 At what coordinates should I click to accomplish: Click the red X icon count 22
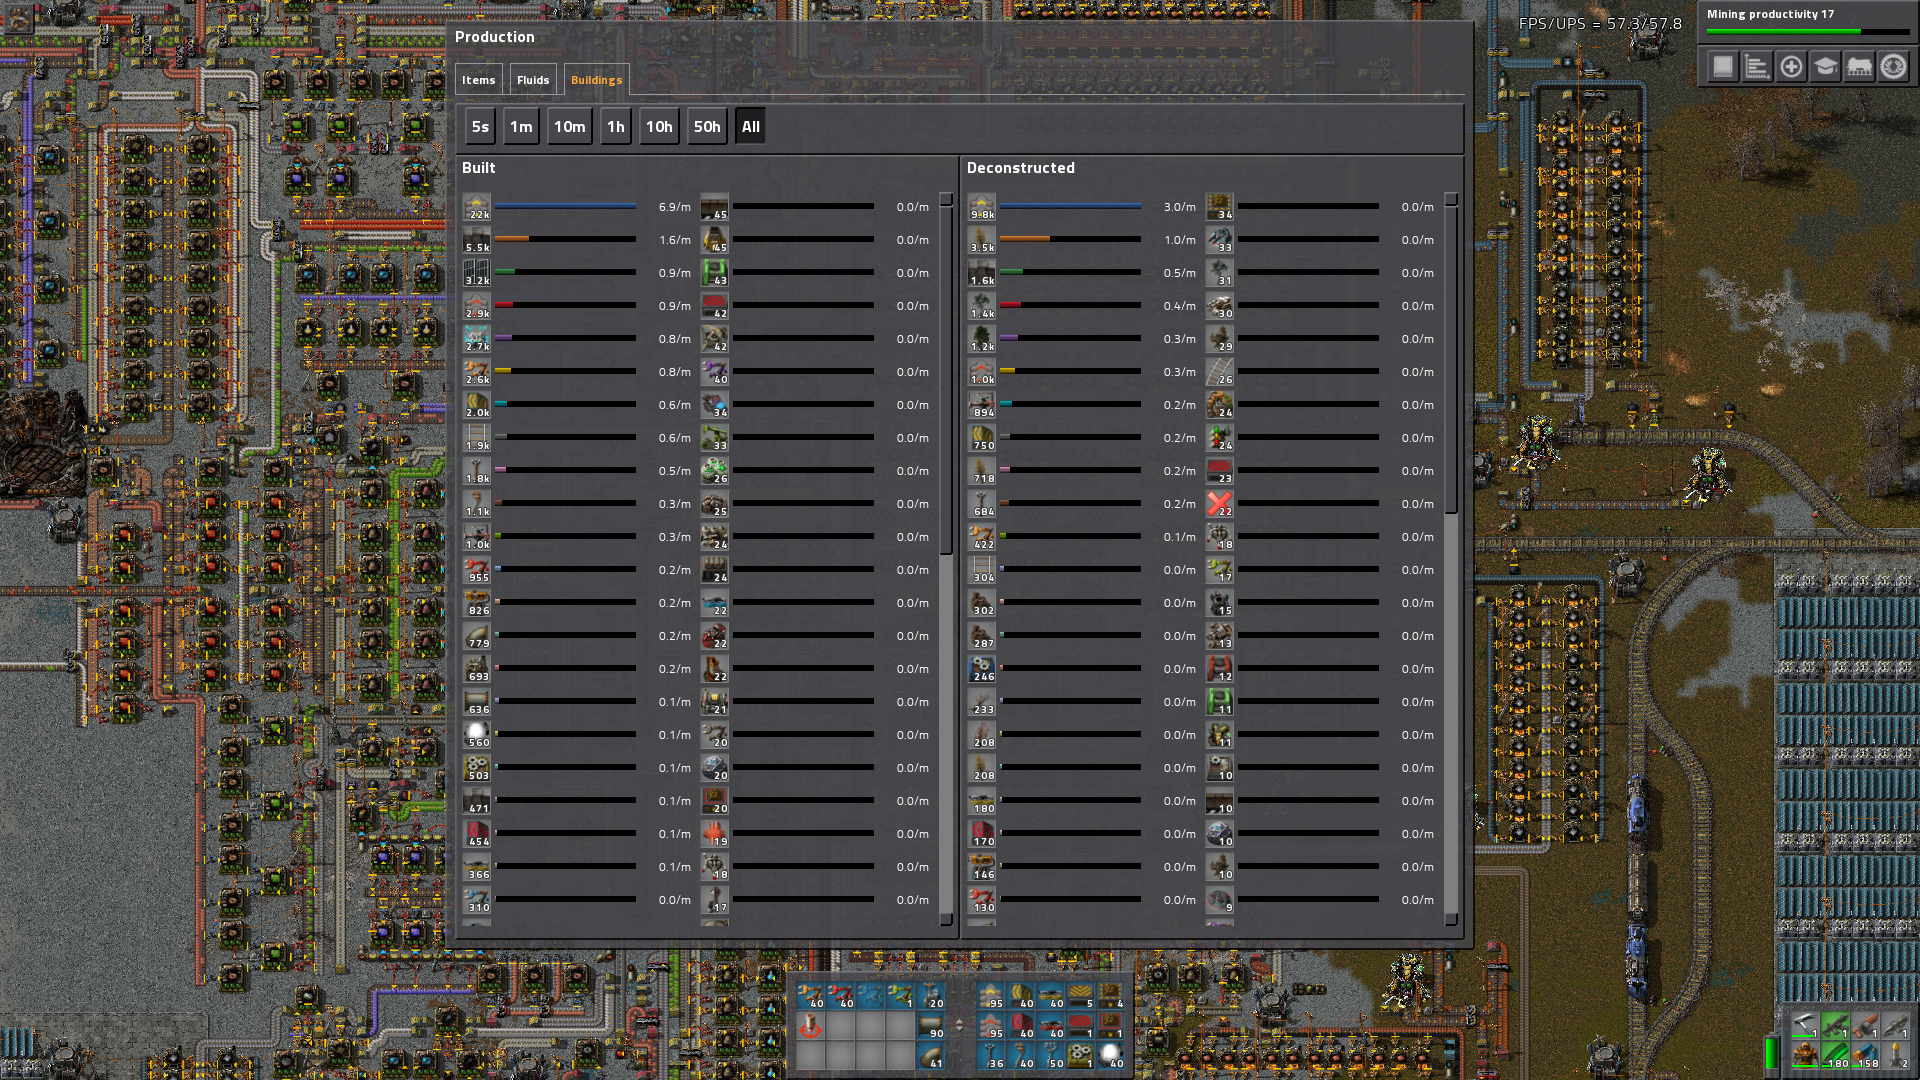pyautogui.click(x=1220, y=504)
